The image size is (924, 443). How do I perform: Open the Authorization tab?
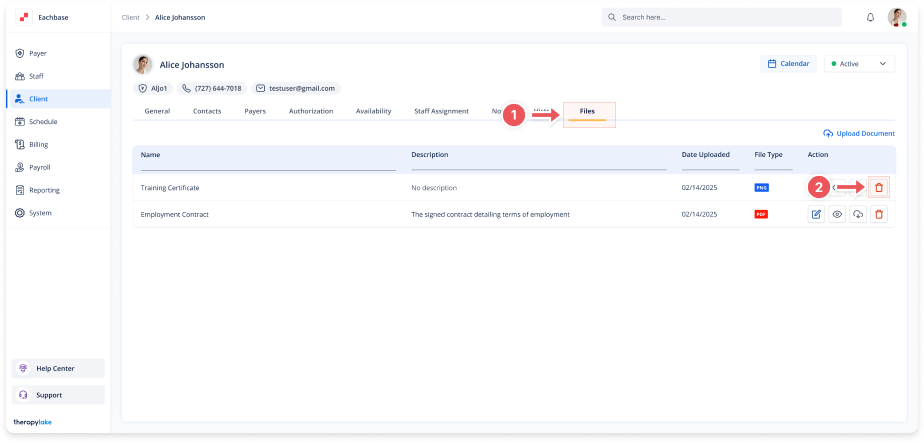point(311,111)
